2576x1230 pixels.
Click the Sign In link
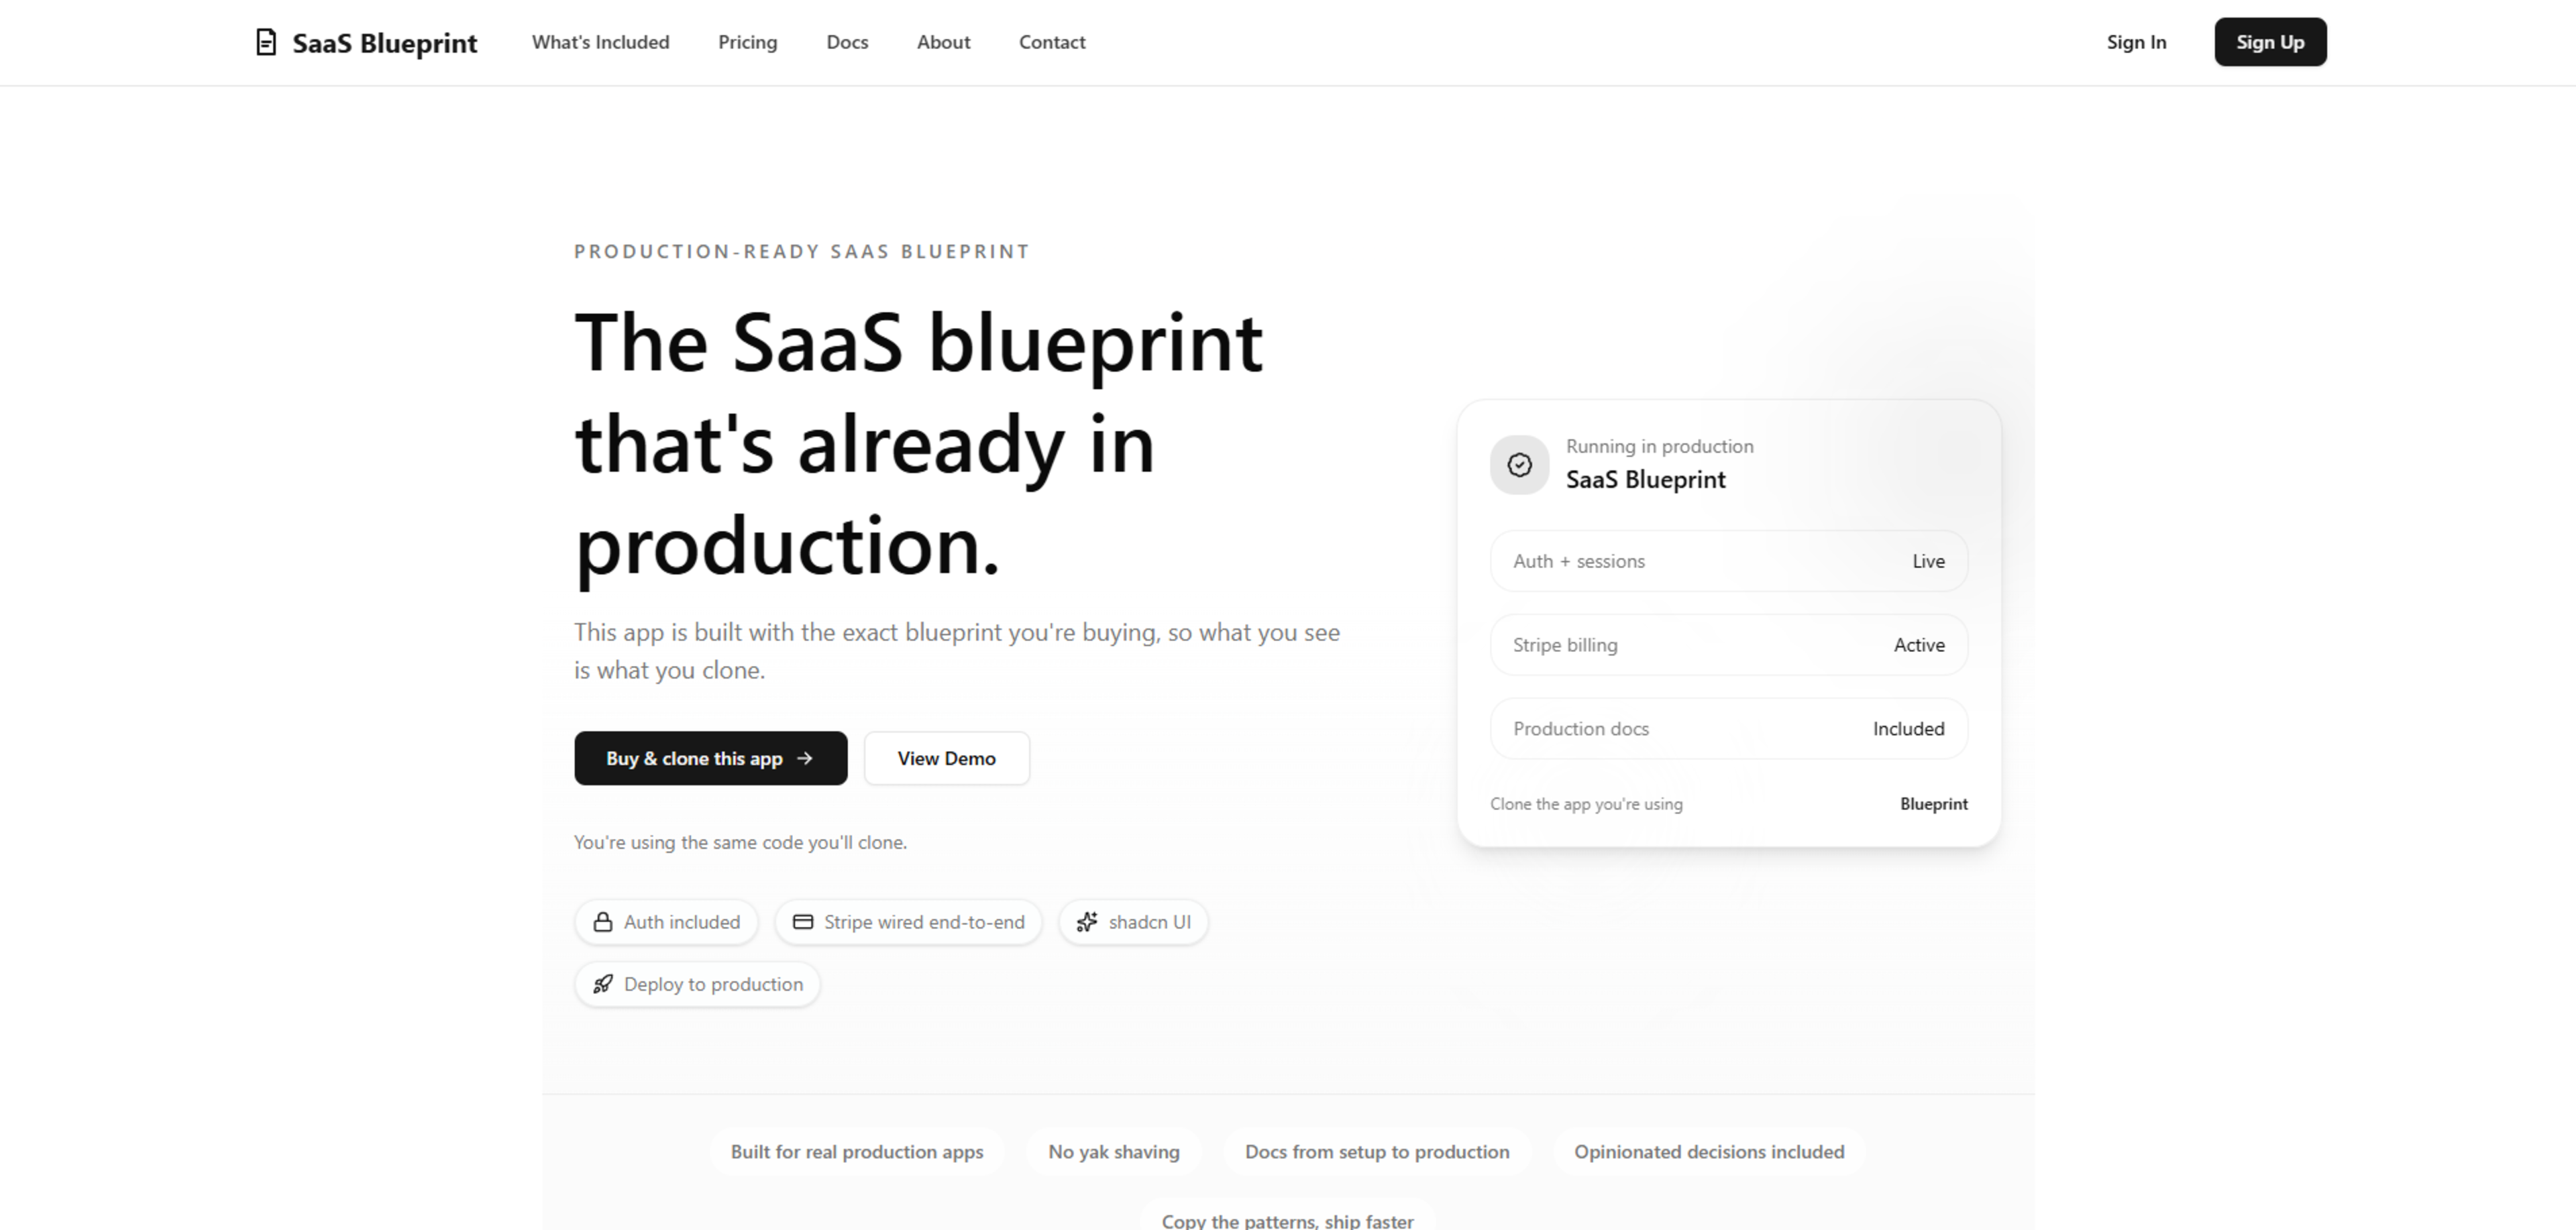point(2136,42)
